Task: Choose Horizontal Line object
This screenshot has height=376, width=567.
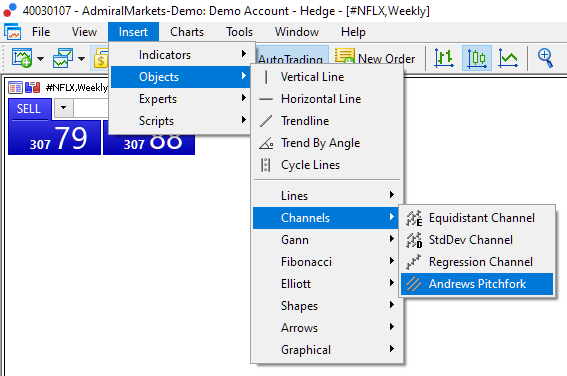Action: coord(327,99)
